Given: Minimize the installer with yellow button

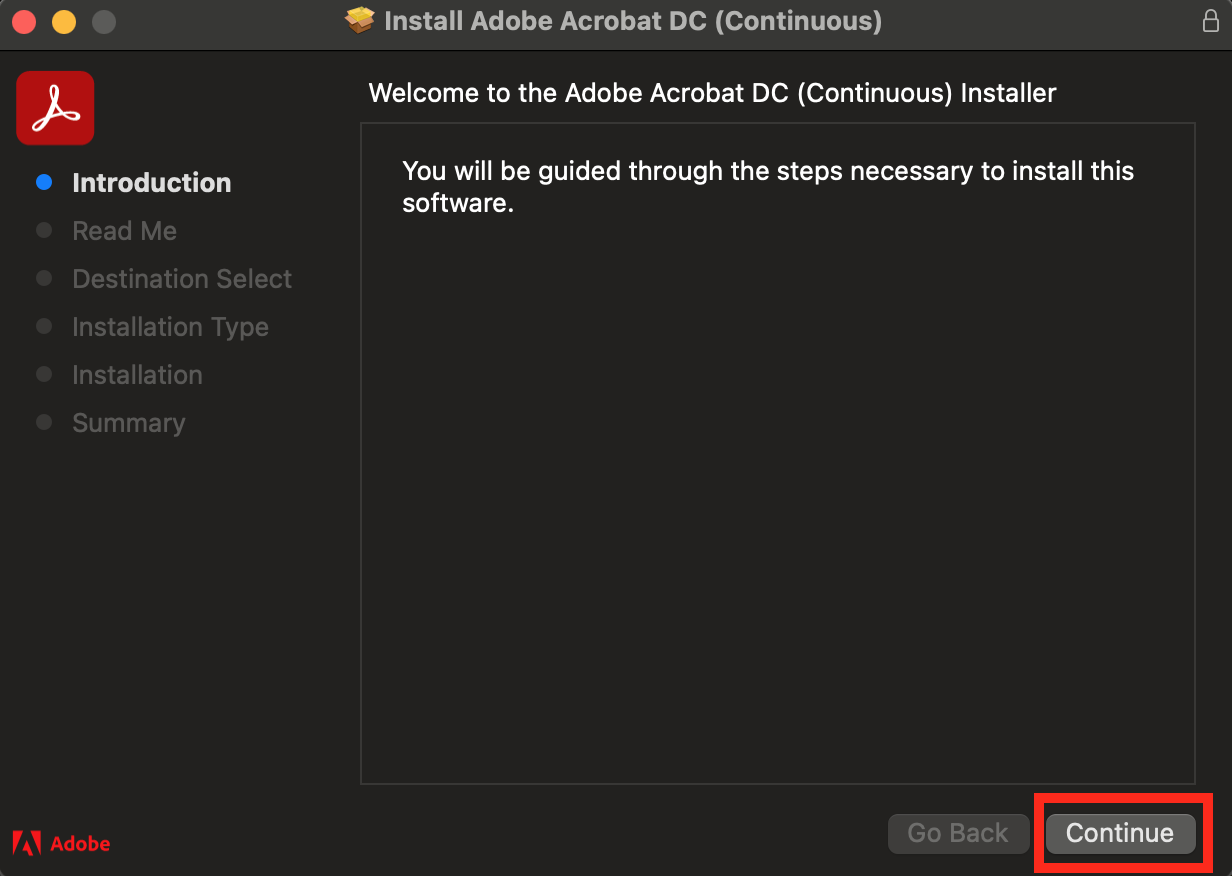Looking at the screenshot, I should 64,21.
